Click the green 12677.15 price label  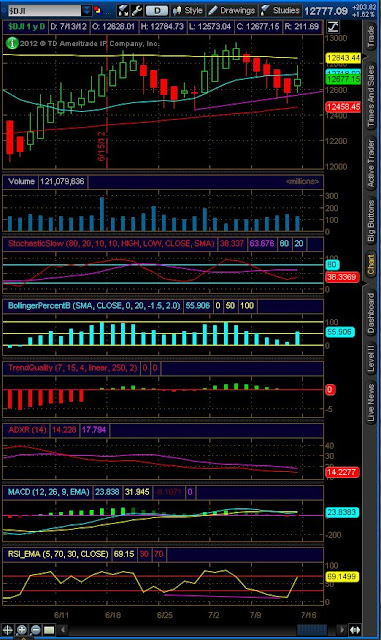[343, 79]
